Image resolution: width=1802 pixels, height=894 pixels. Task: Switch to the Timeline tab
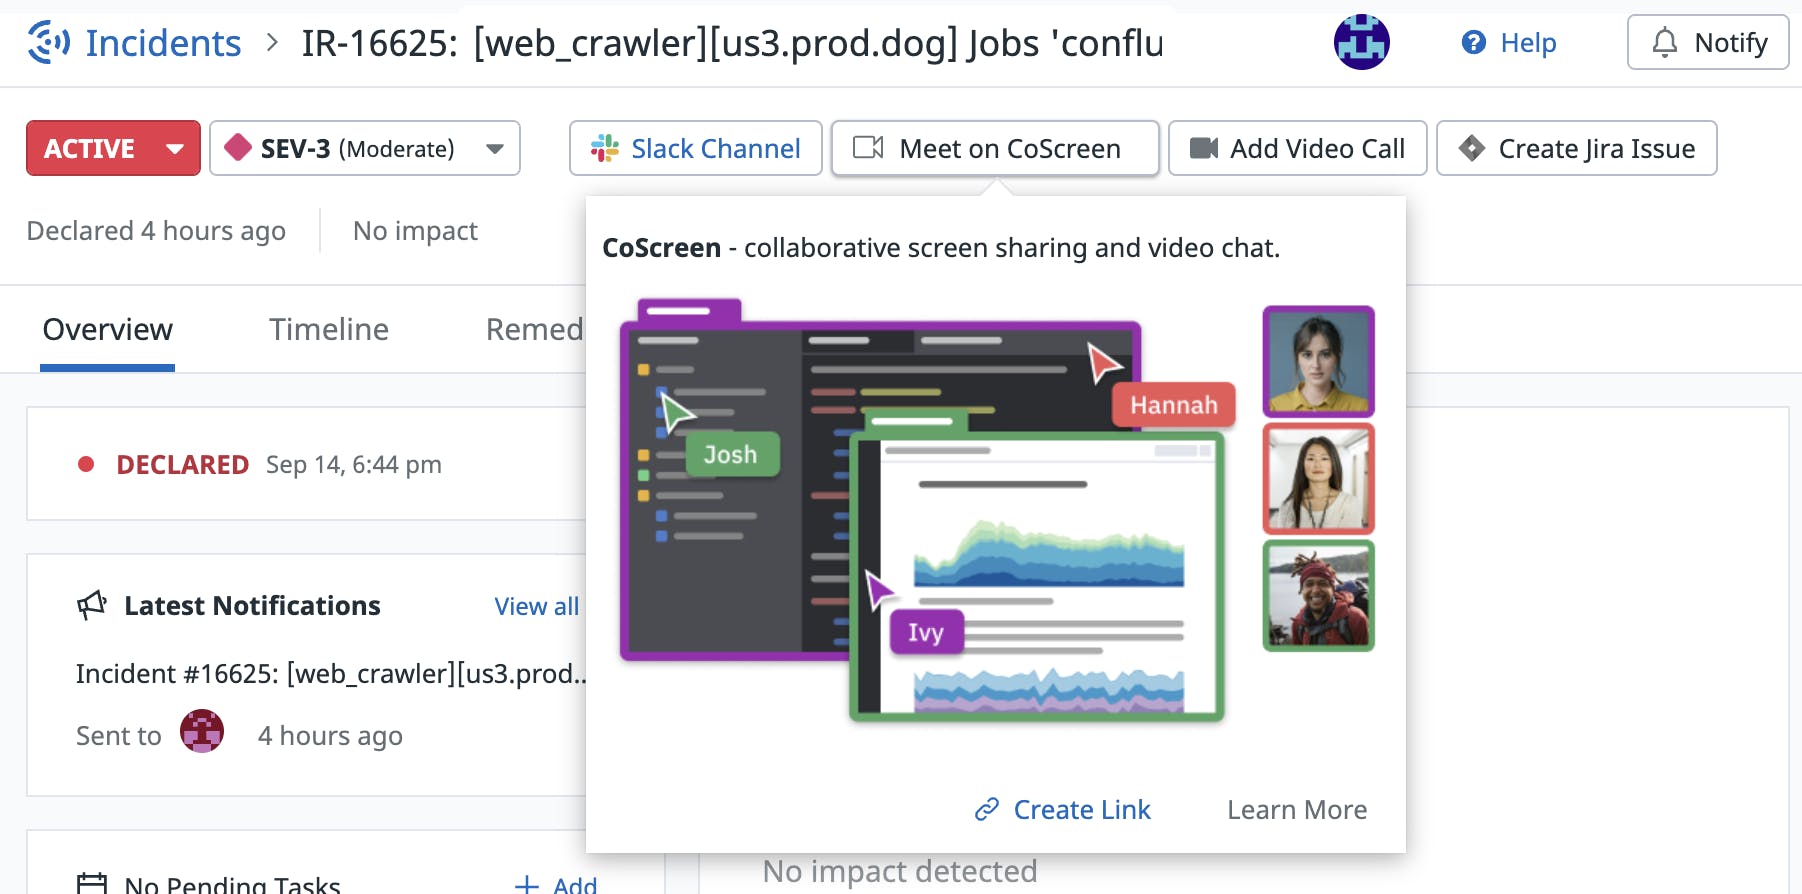pyautogui.click(x=329, y=329)
